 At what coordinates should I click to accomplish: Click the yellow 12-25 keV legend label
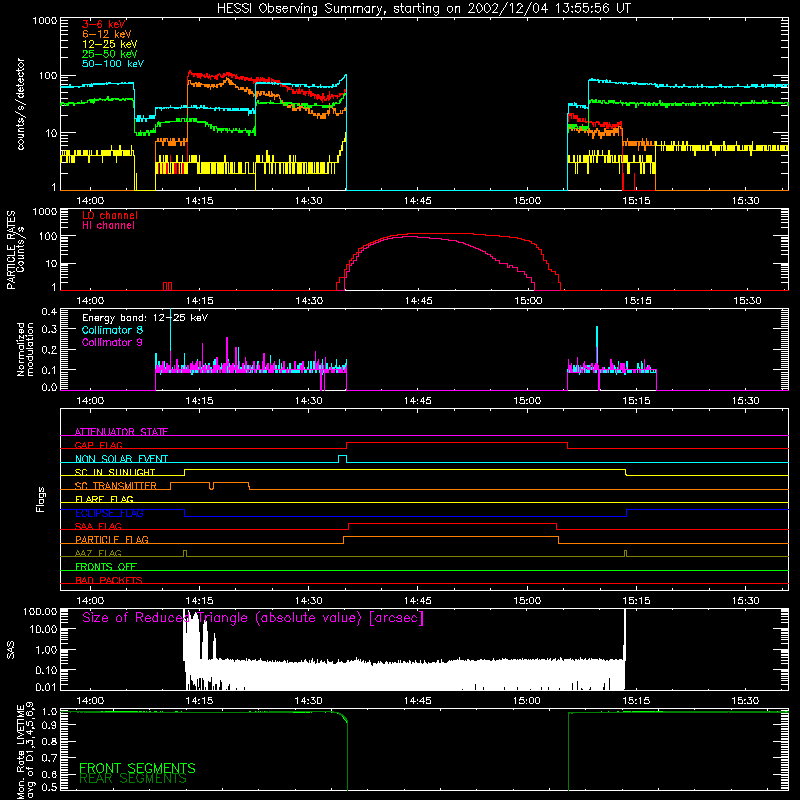click(110, 44)
